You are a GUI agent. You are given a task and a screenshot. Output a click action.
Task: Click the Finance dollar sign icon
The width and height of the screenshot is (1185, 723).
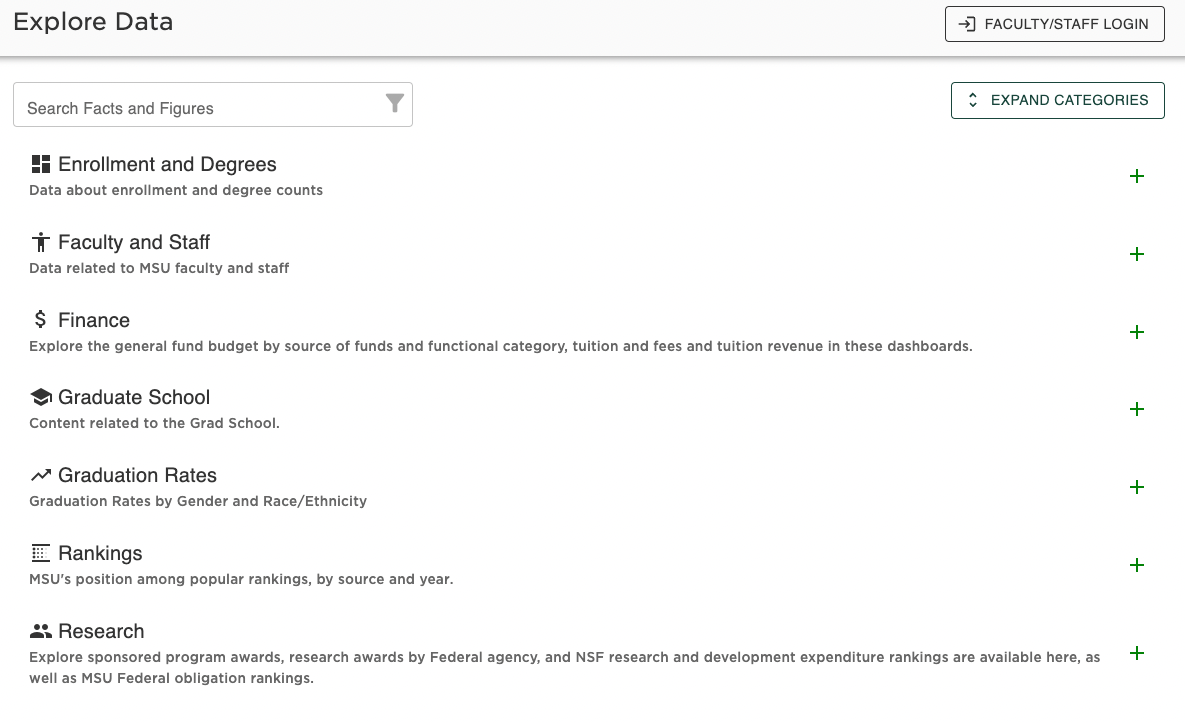40,319
